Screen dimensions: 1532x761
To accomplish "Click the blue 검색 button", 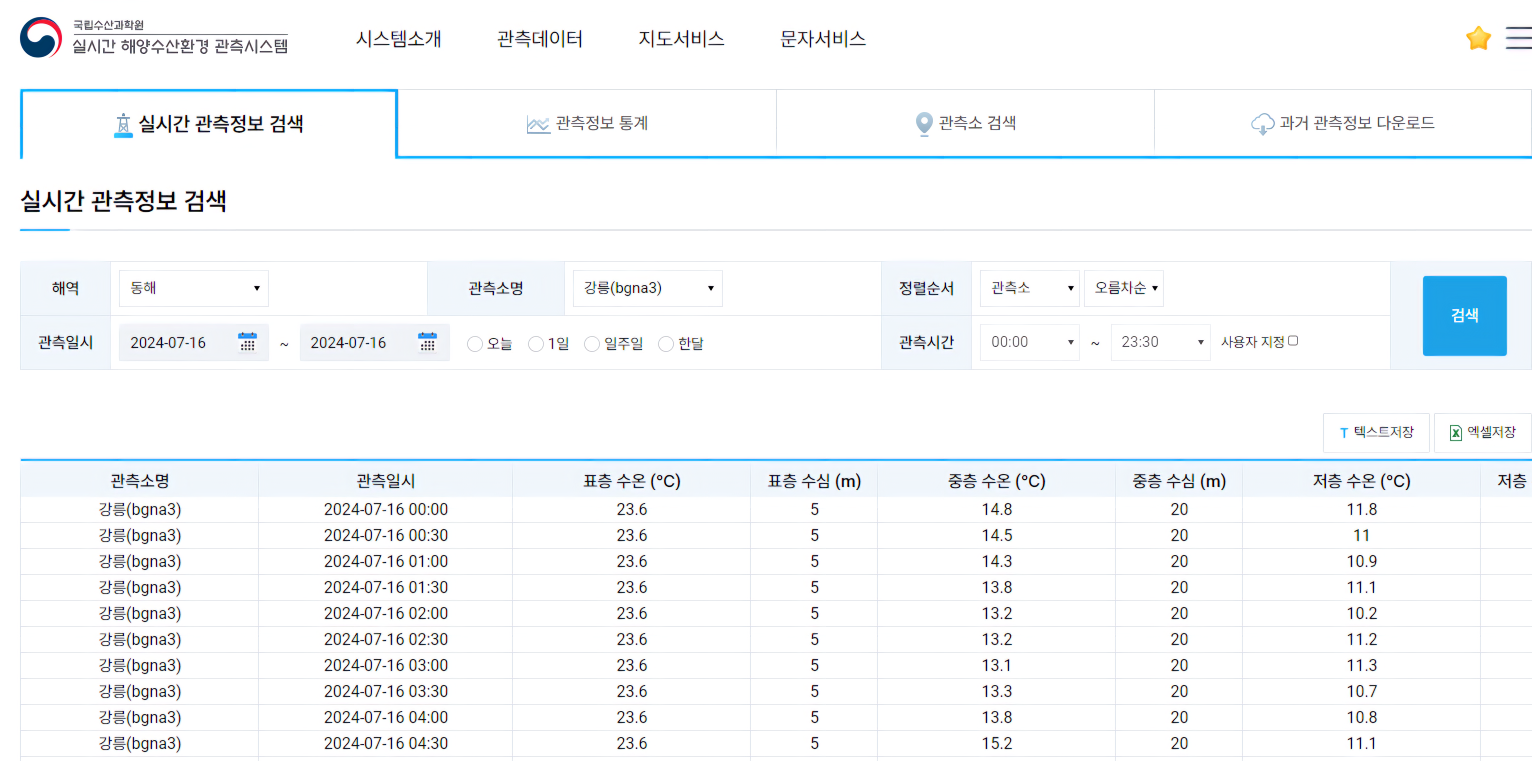I will (1465, 316).
